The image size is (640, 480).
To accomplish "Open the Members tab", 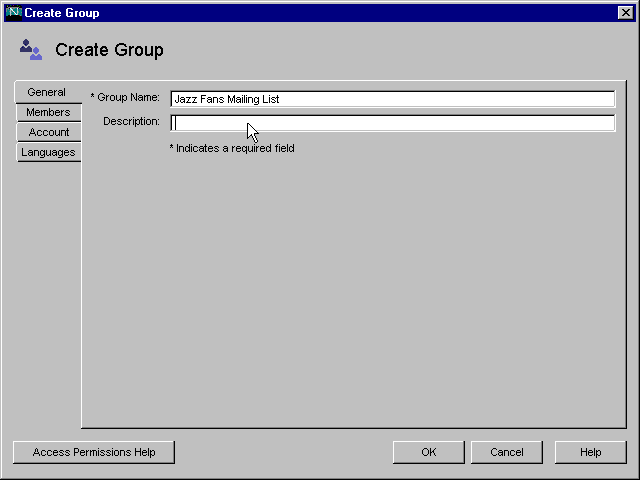I will (49, 112).
